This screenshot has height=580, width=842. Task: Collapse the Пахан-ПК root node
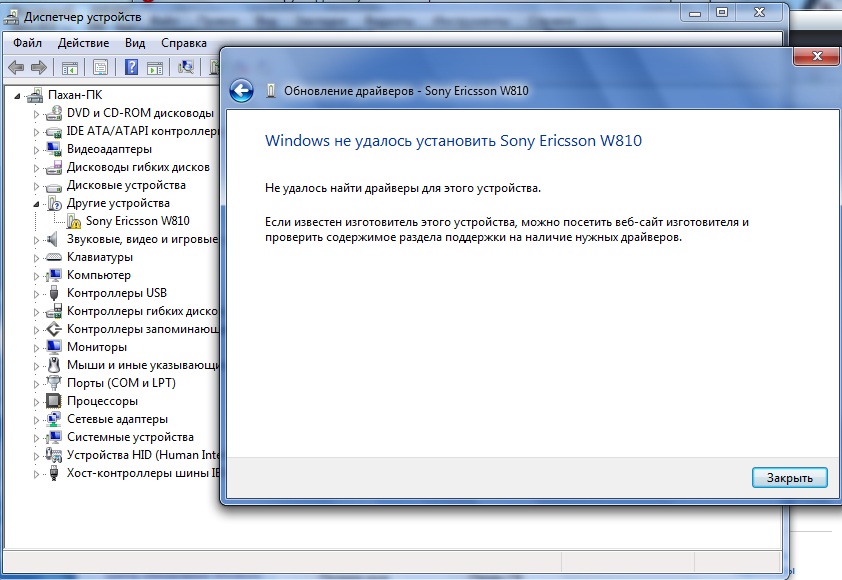(x=20, y=96)
